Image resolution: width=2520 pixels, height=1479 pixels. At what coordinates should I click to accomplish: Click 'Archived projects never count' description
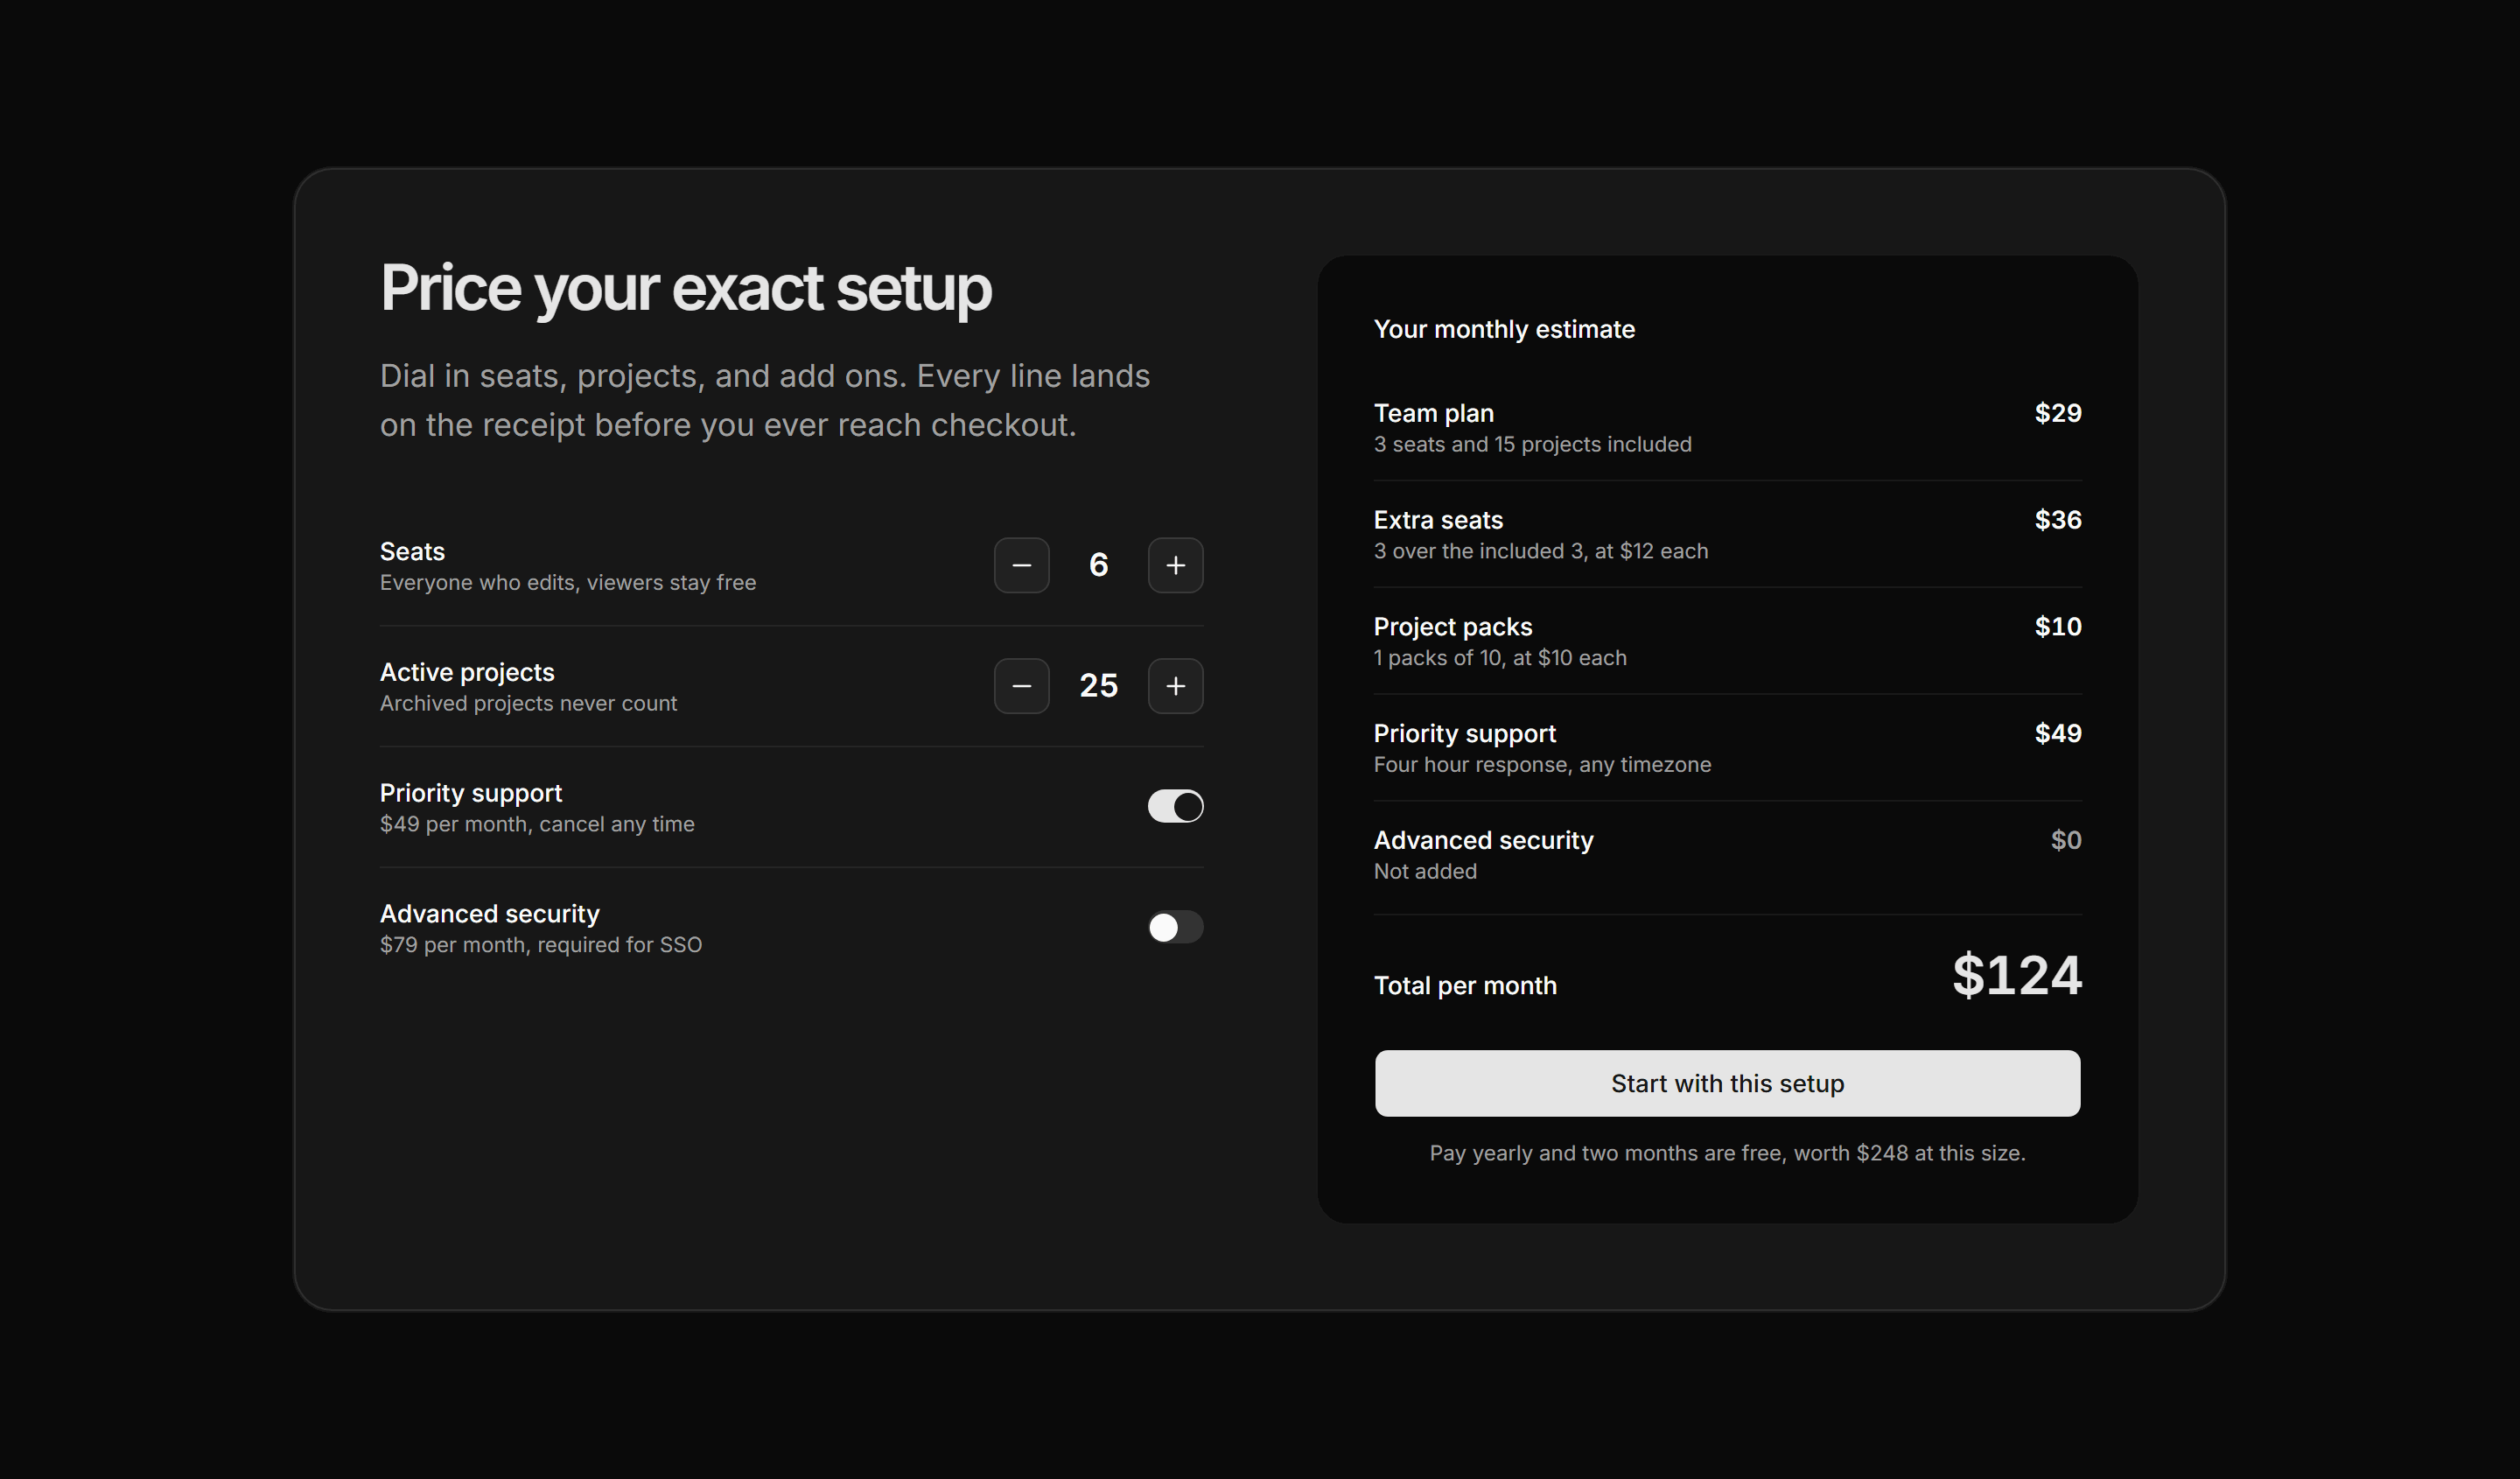(528, 703)
